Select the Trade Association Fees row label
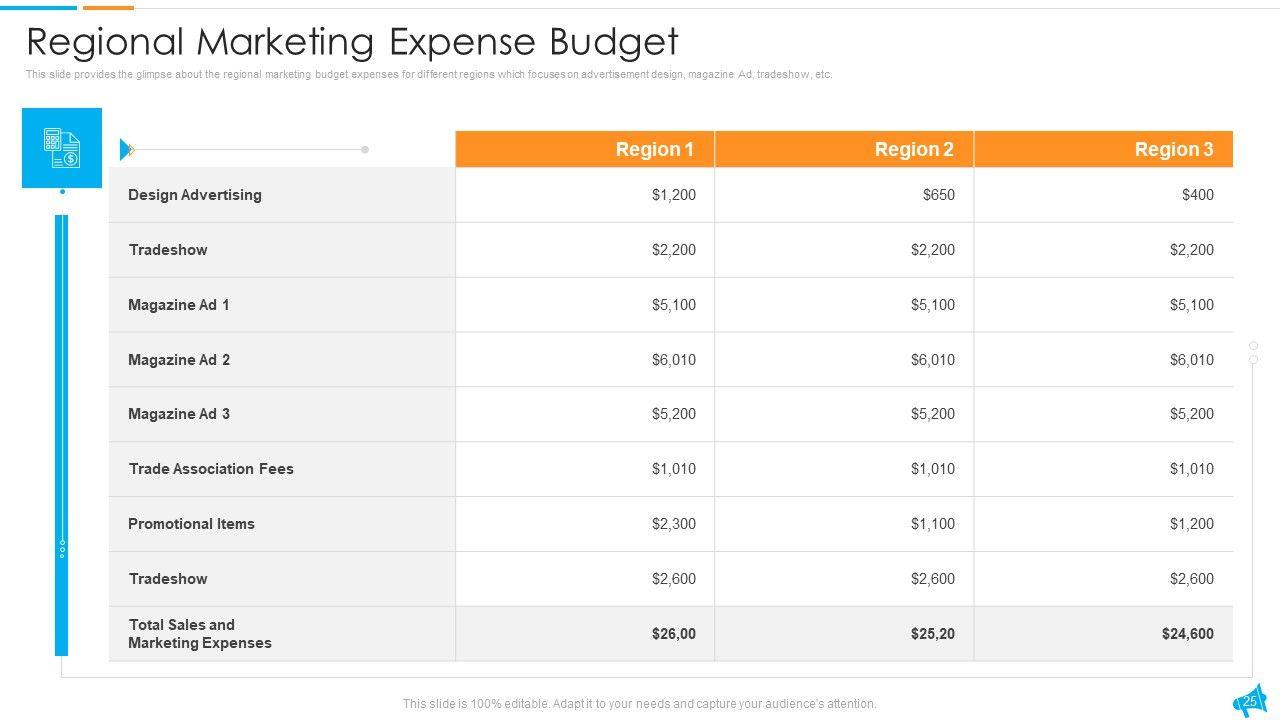The height and width of the screenshot is (720, 1280). [x=211, y=469]
